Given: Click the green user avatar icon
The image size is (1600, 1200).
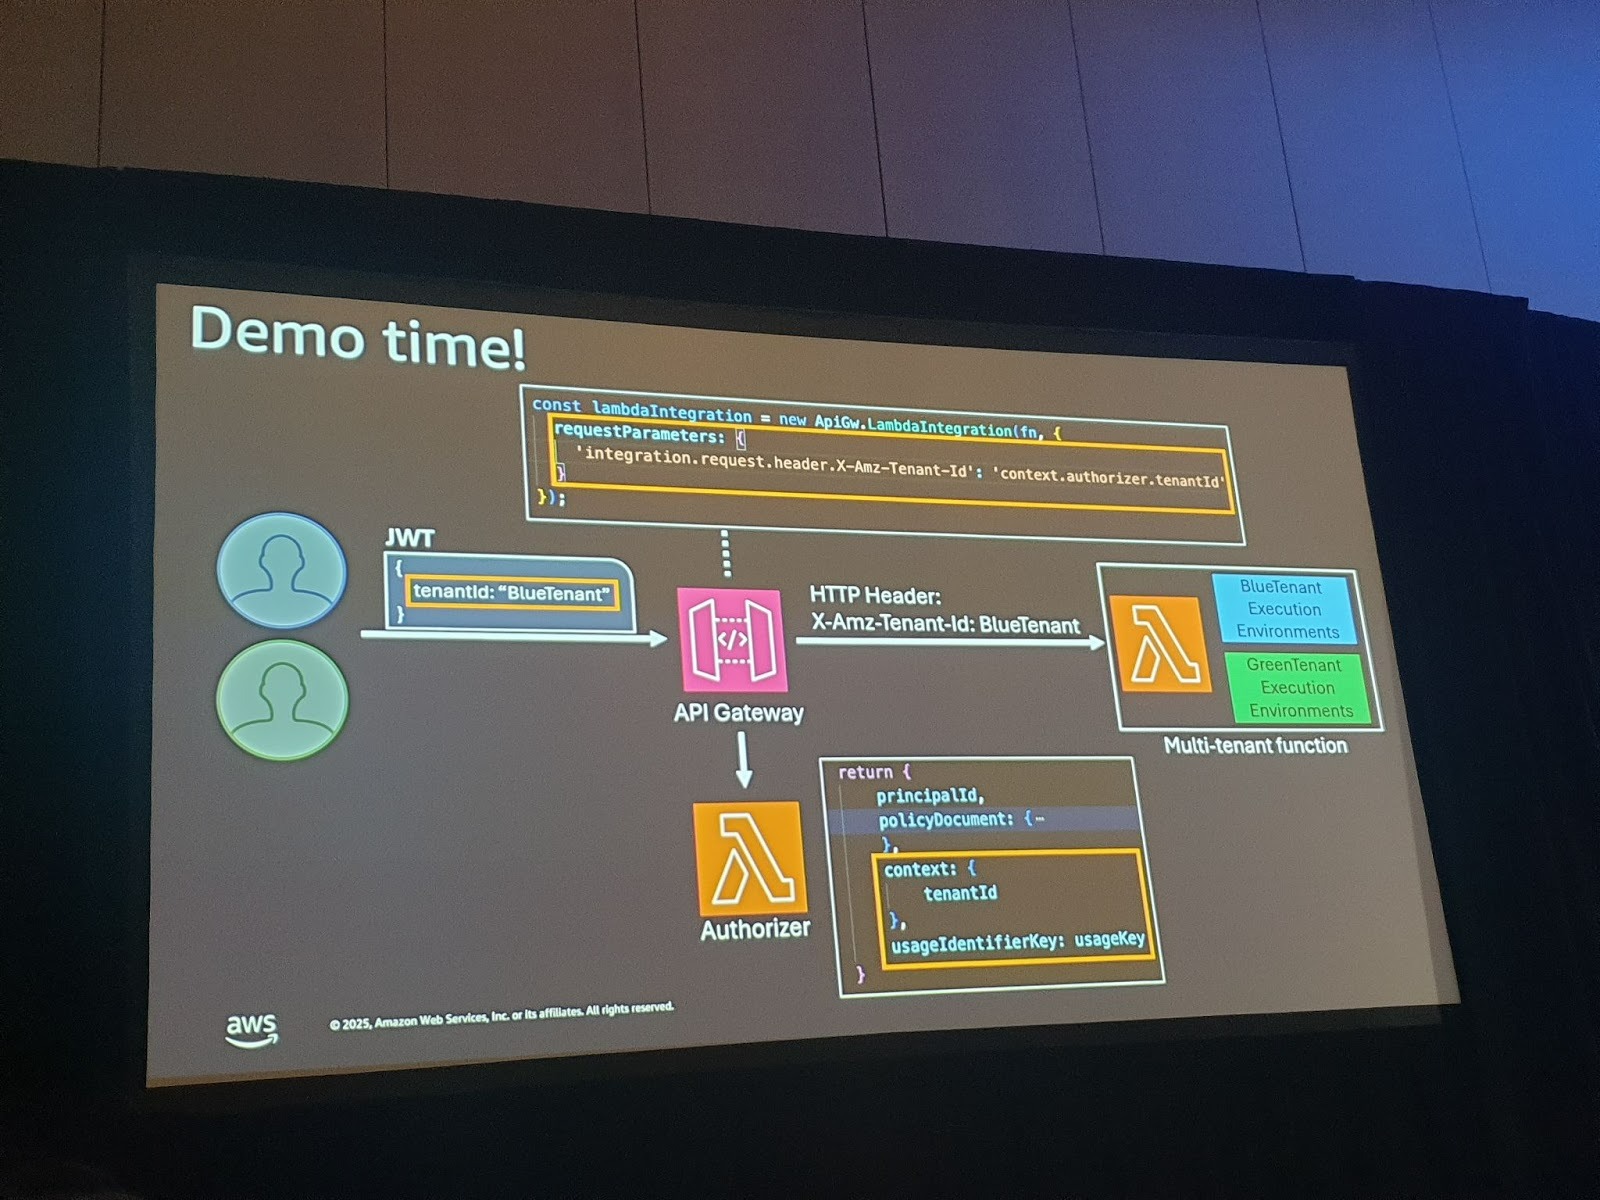Looking at the screenshot, I should 282,699.
